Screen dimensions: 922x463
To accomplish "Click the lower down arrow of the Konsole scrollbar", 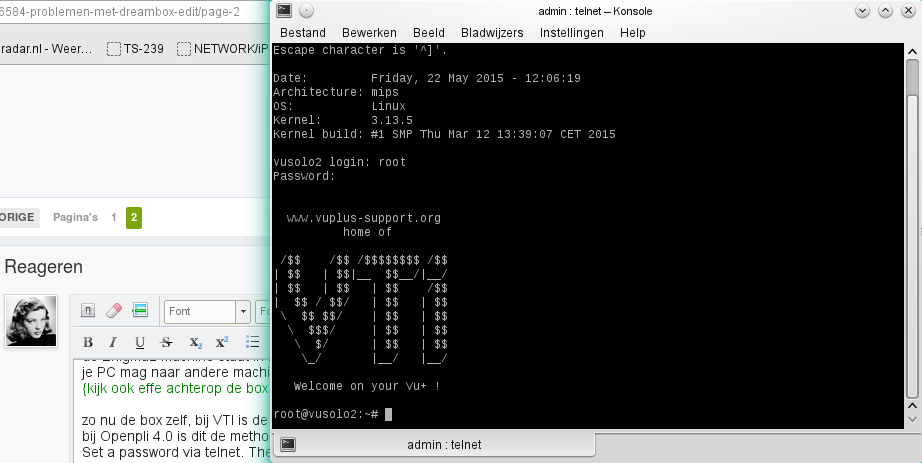I will pyautogui.click(x=913, y=419).
